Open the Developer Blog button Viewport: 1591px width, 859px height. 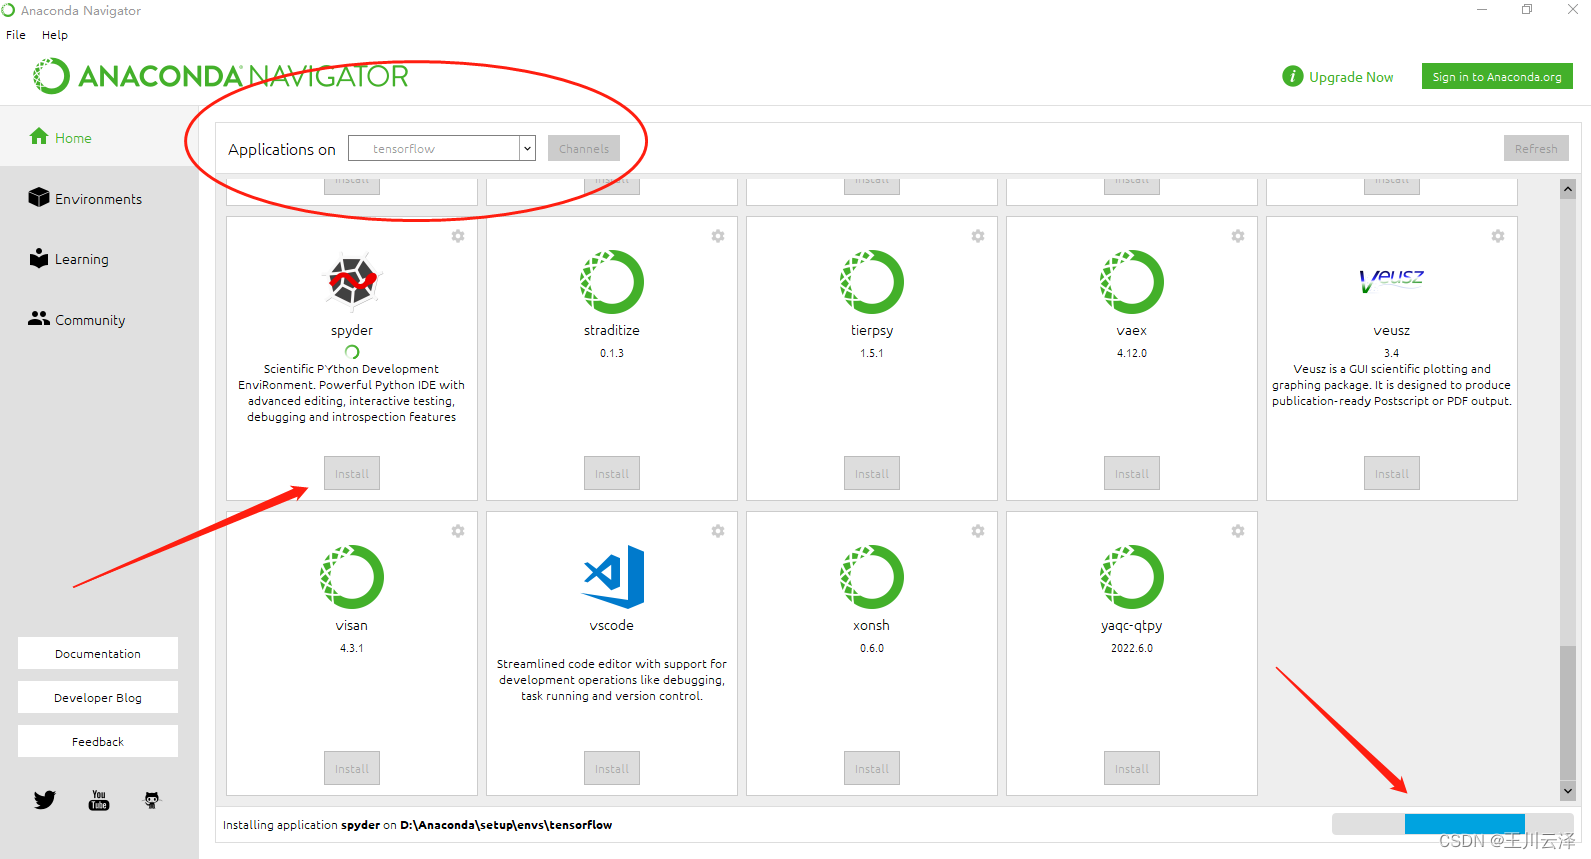(x=98, y=697)
